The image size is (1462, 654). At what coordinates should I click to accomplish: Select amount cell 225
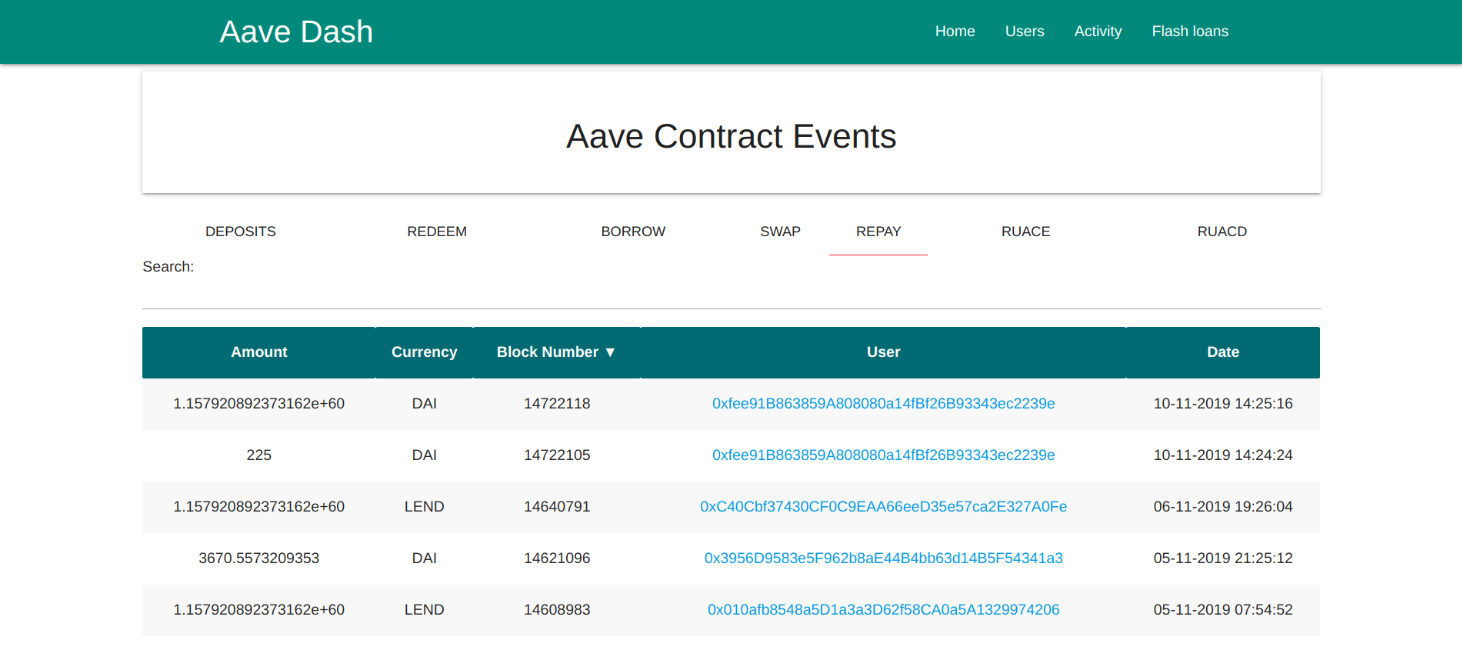pyautogui.click(x=259, y=455)
